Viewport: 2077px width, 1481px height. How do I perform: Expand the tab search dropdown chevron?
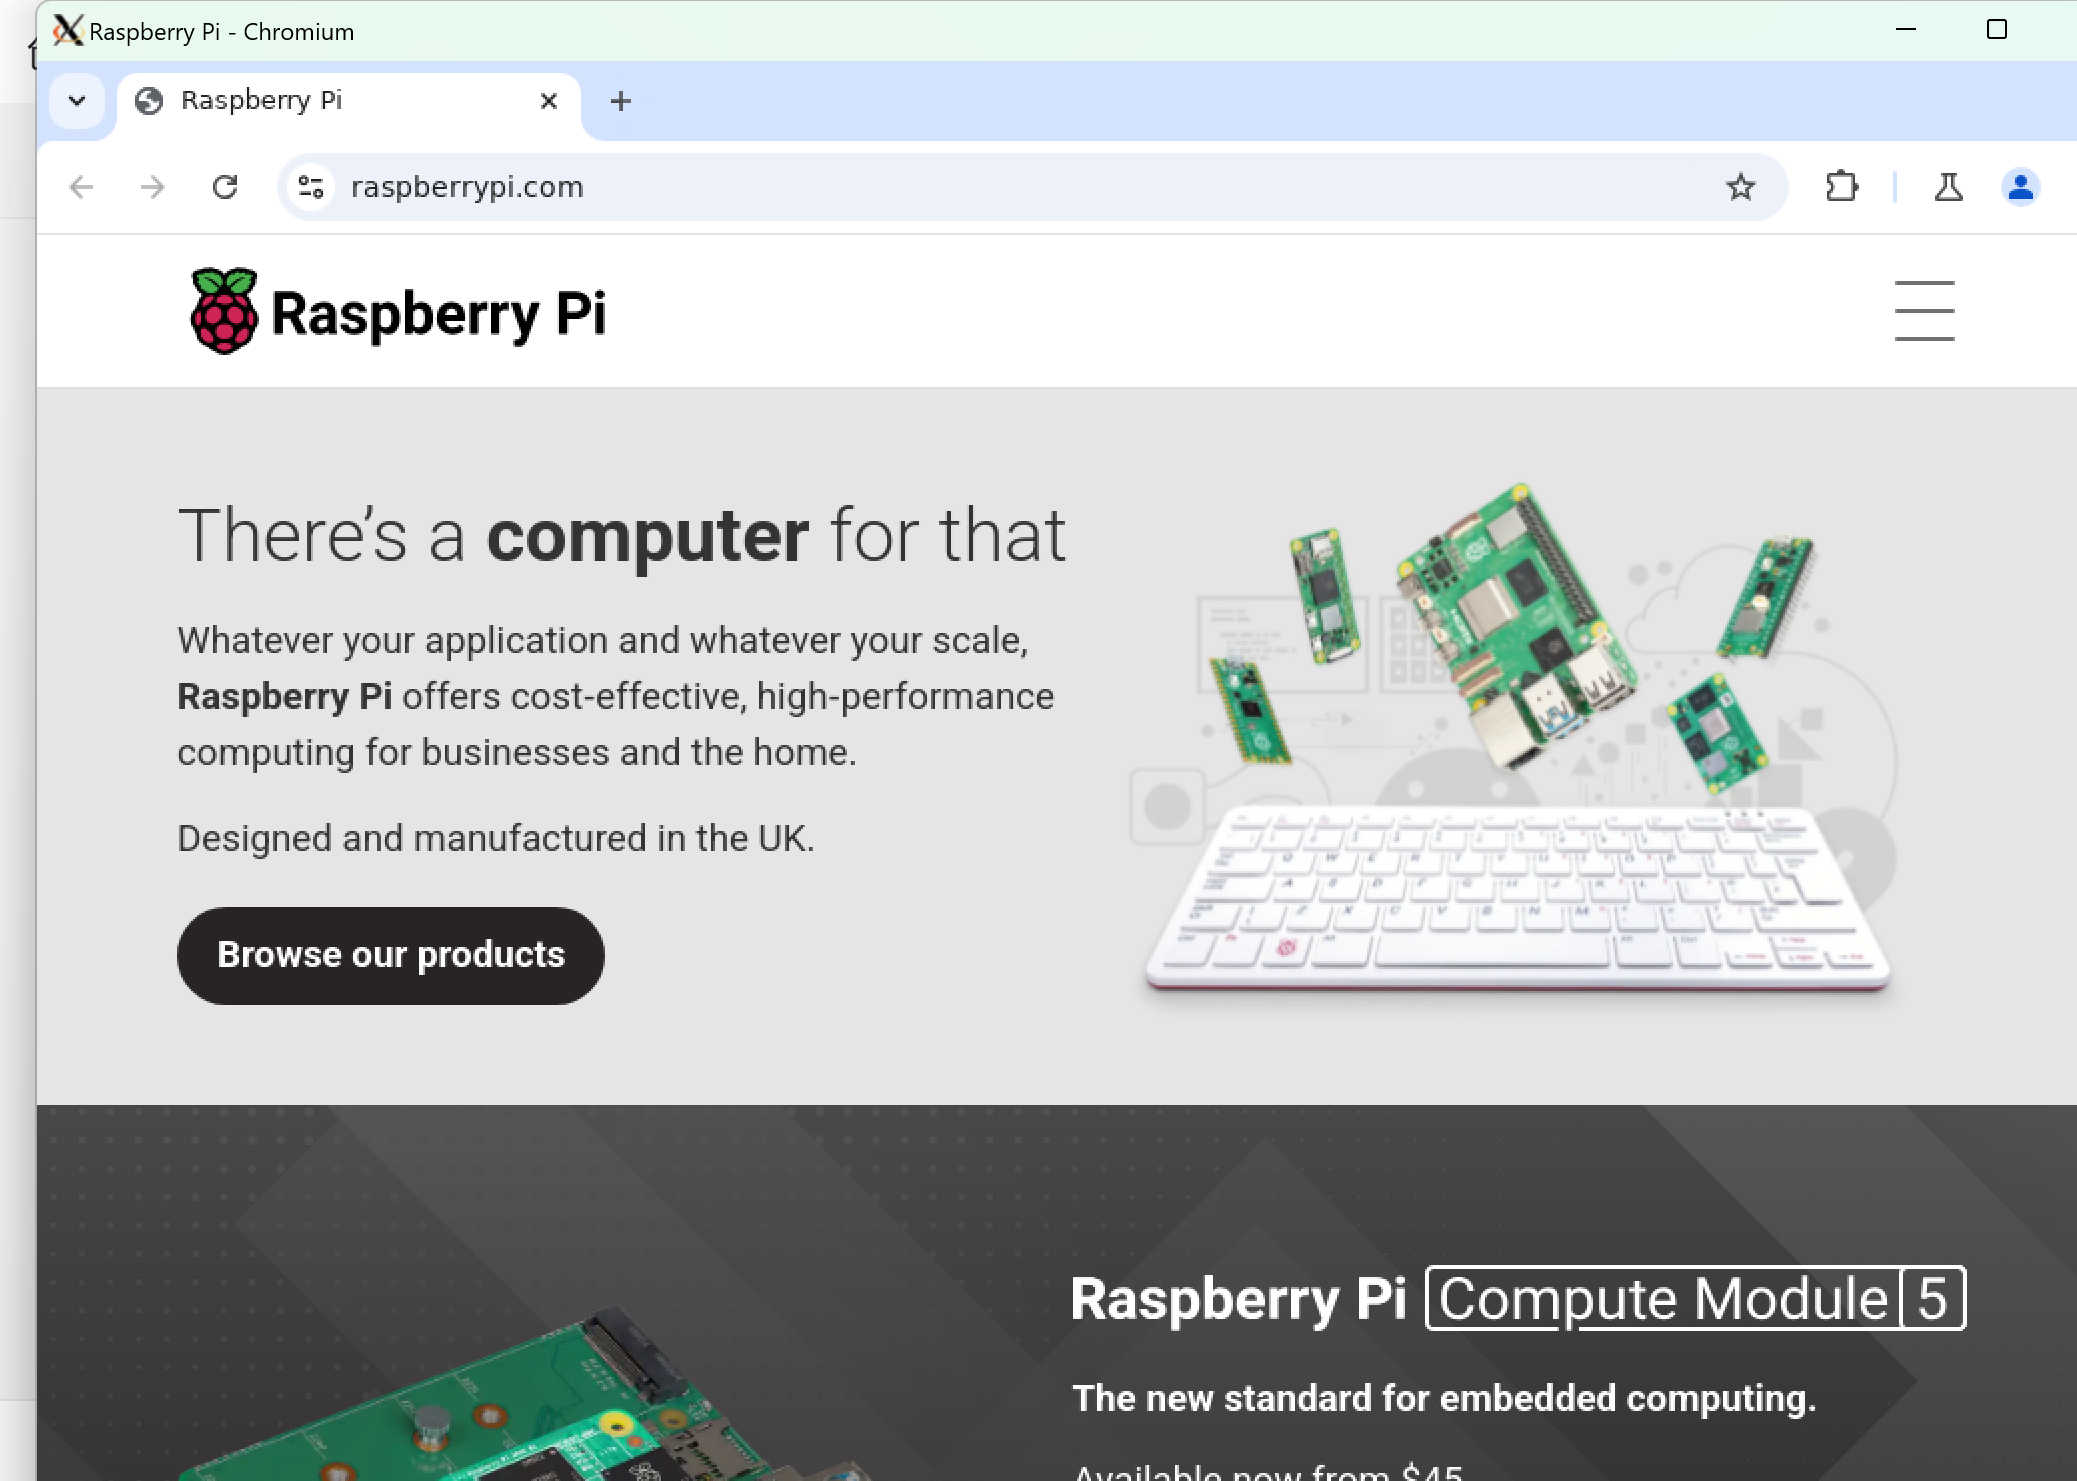click(77, 101)
